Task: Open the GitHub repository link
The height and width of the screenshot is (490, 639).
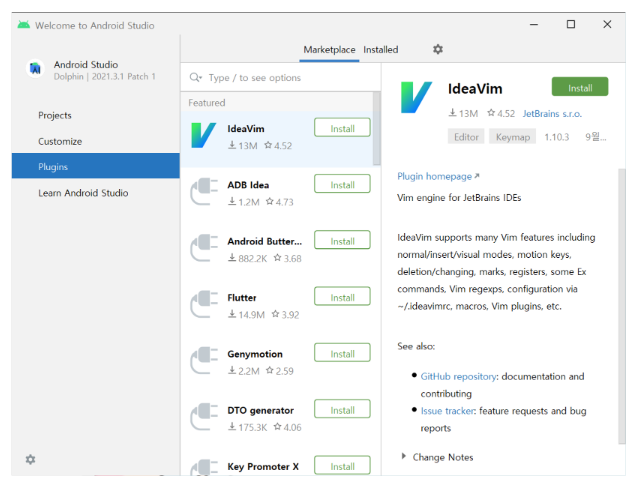Action: click(x=458, y=376)
